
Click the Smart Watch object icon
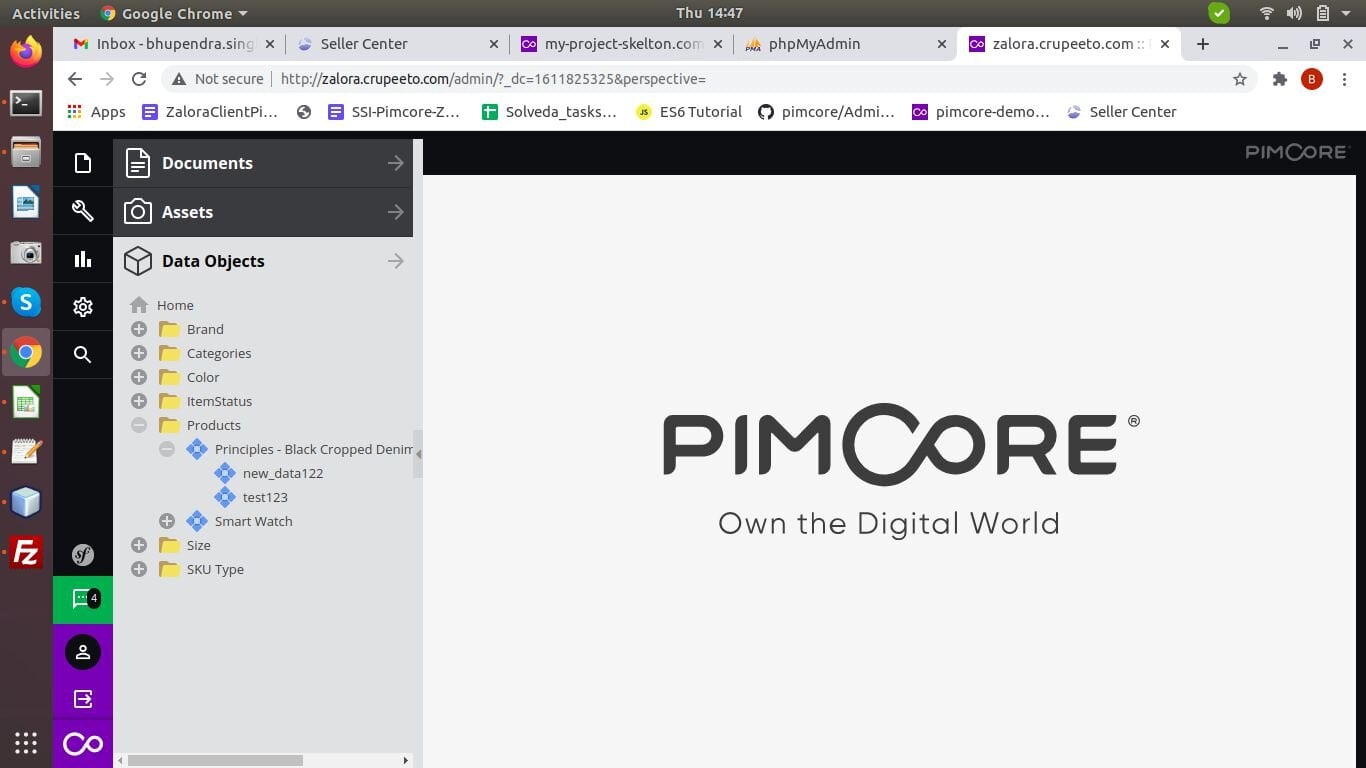197,521
